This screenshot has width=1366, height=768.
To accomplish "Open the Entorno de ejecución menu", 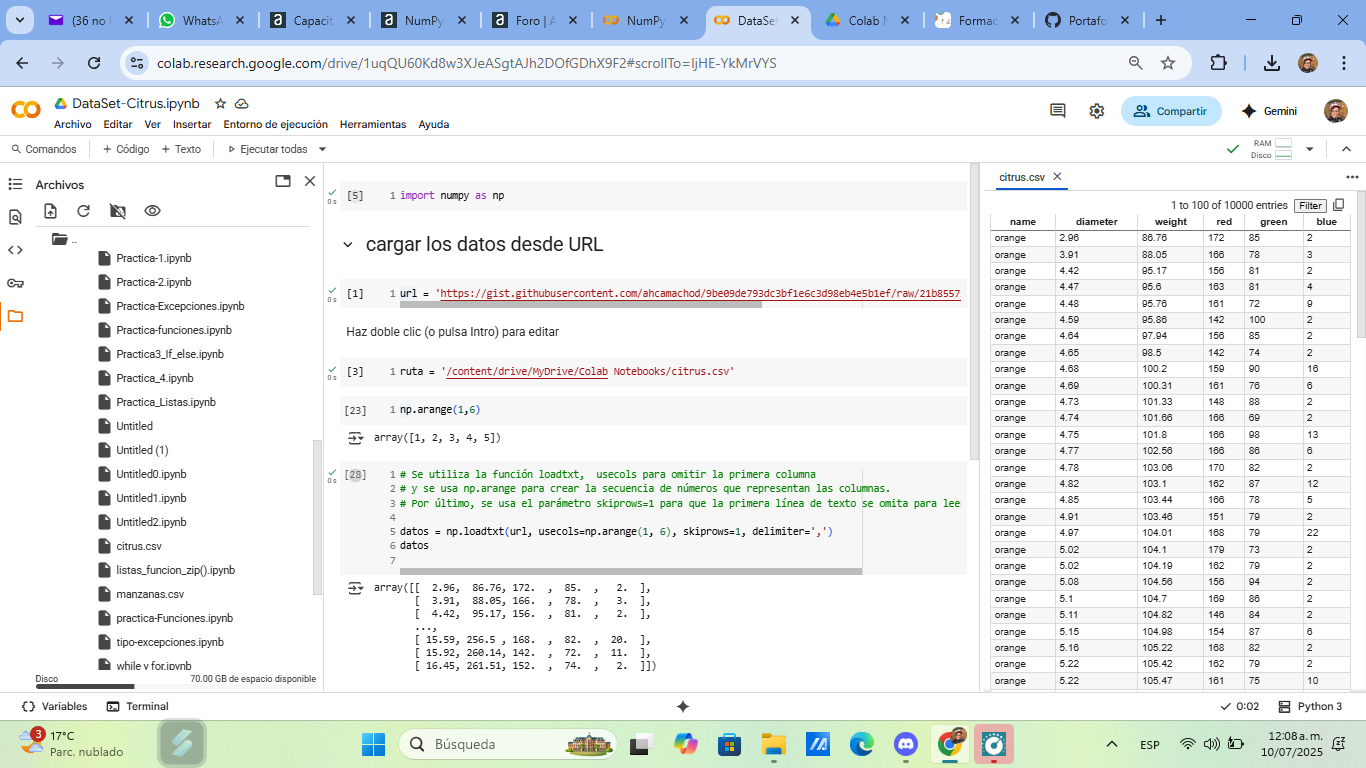I will tap(276, 124).
